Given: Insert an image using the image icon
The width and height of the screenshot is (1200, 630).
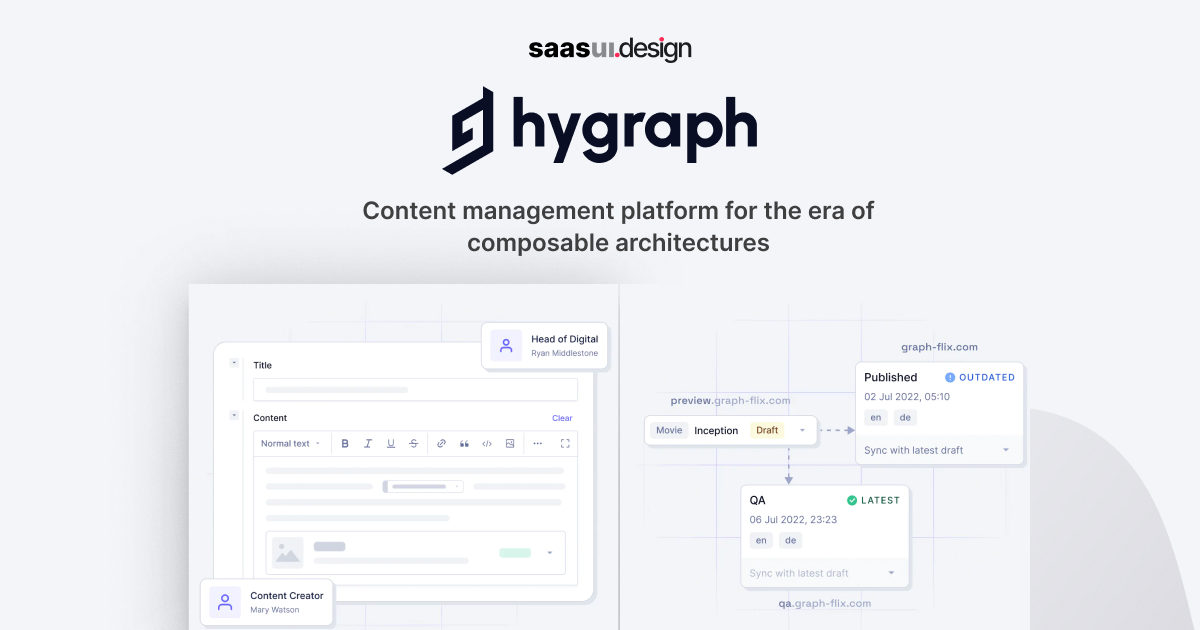Looking at the screenshot, I should coord(509,443).
